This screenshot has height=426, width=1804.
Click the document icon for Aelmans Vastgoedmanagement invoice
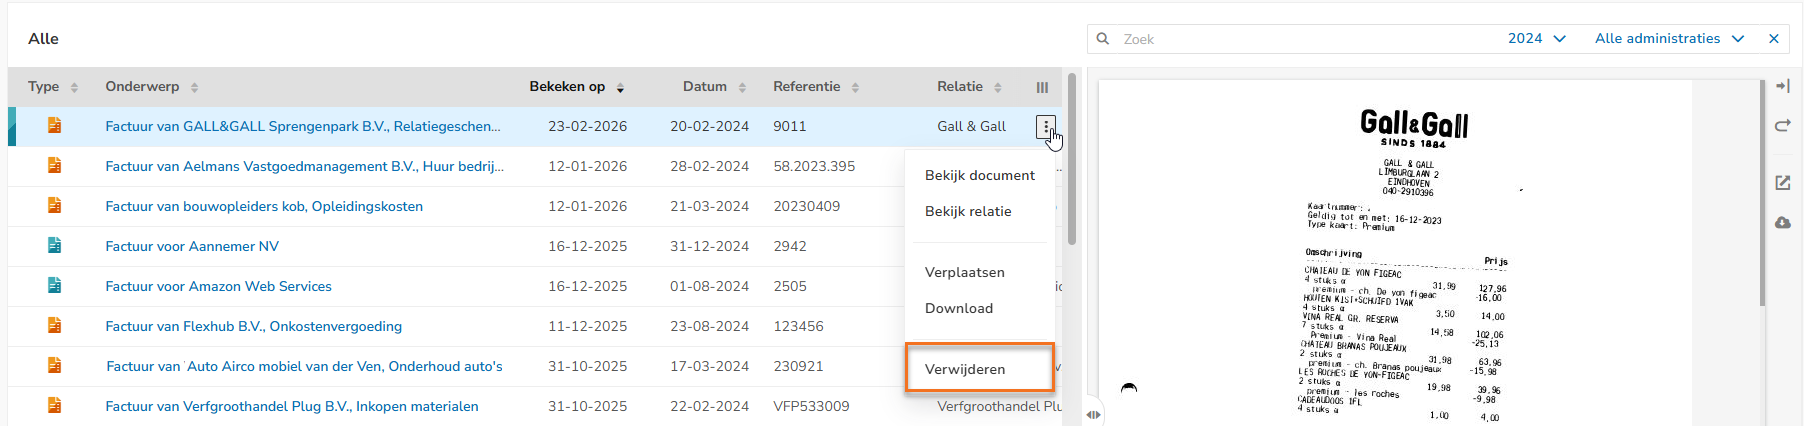[55, 166]
